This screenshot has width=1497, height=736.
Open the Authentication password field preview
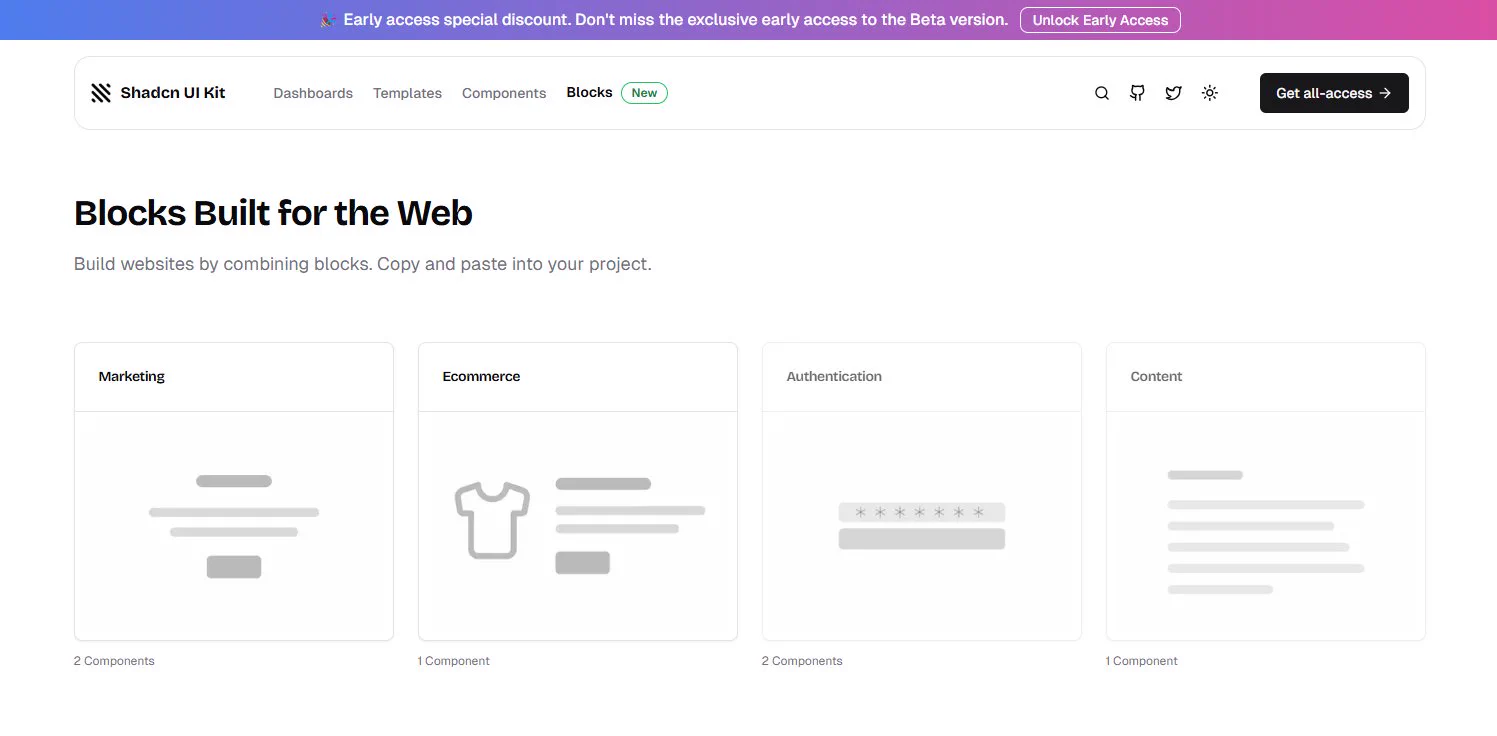(921, 512)
